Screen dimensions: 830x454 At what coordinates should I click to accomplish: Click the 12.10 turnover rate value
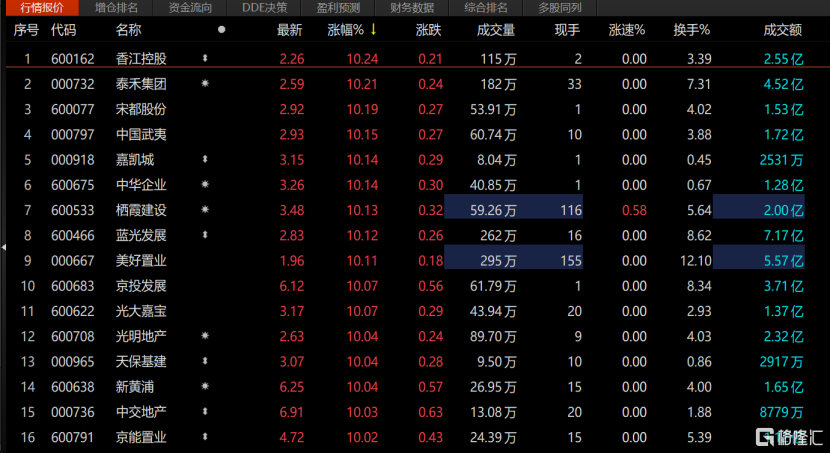pyautogui.click(x=696, y=261)
